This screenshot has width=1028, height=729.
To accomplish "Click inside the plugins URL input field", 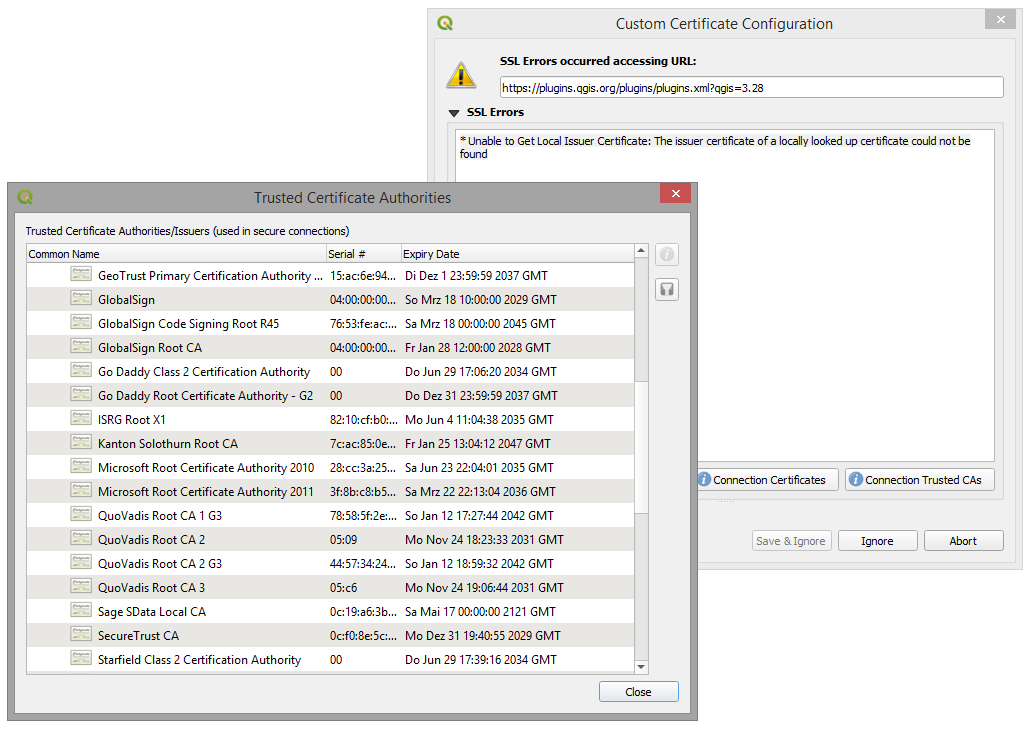I will tap(750, 87).
